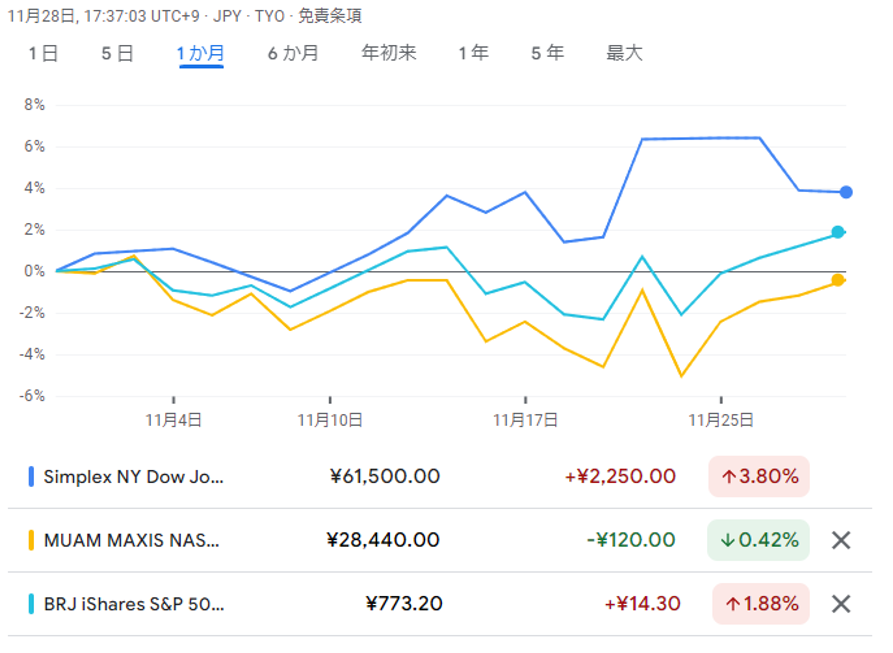Click the up arrow 1.88% change badge
Viewport: 893px width, 653px height.
point(759,604)
